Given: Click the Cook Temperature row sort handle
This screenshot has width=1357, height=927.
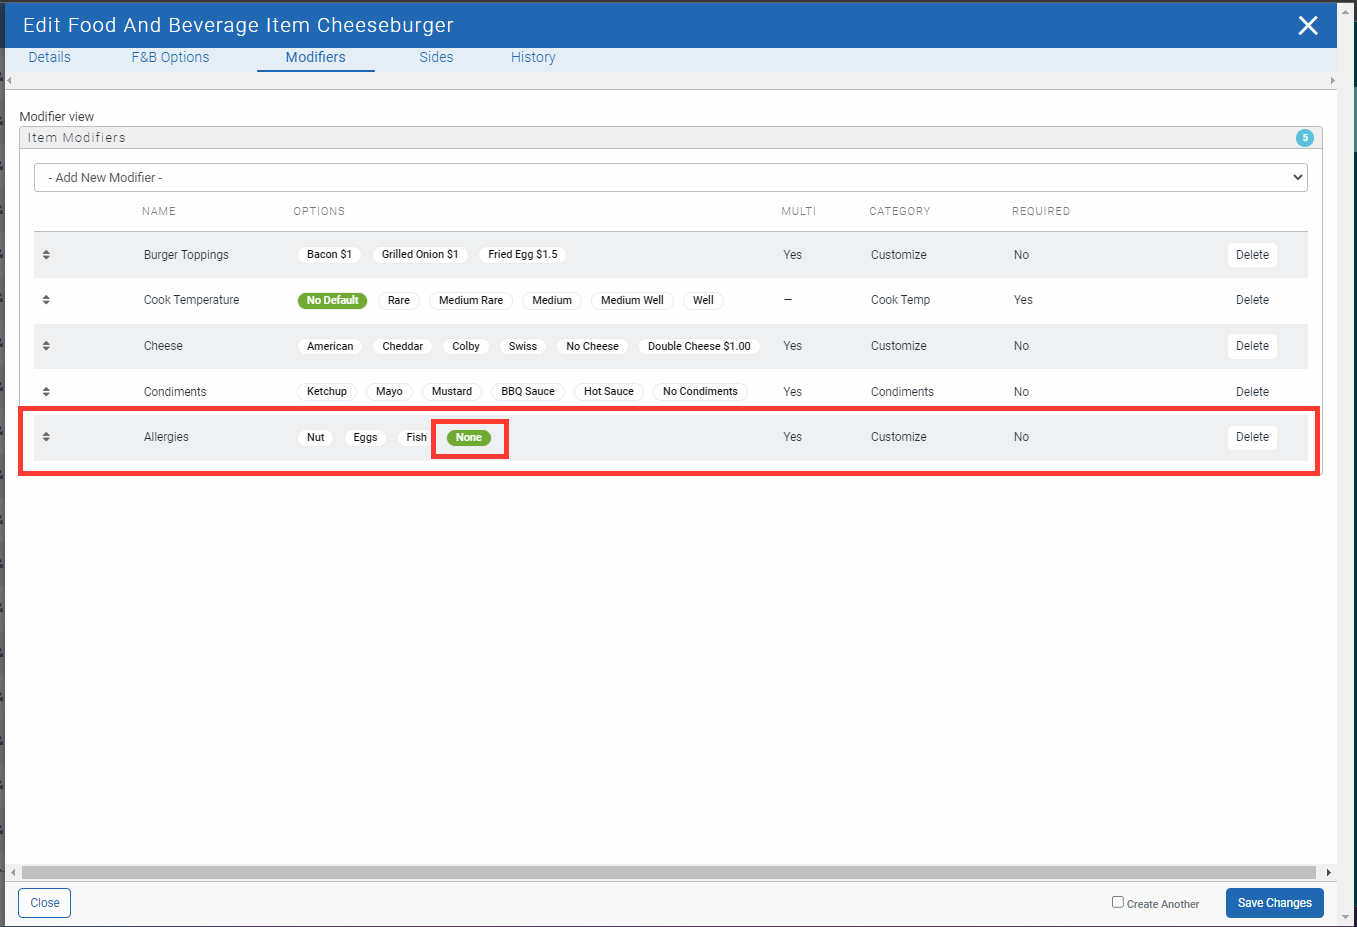Looking at the screenshot, I should pyautogui.click(x=46, y=300).
